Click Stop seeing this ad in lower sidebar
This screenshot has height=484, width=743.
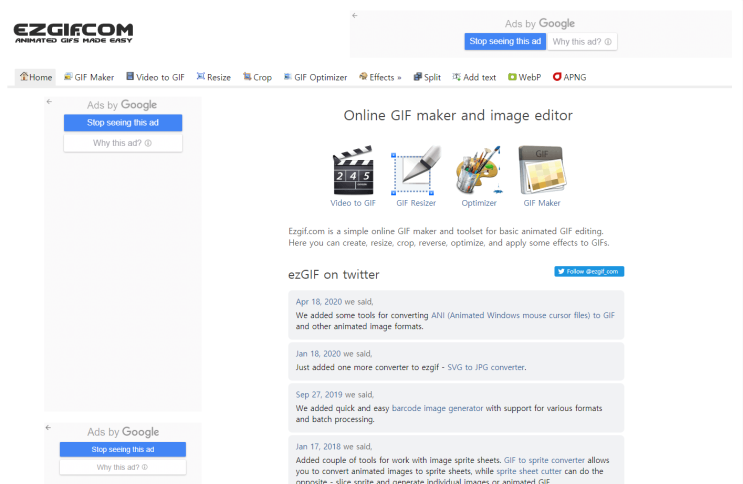tap(123, 449)
